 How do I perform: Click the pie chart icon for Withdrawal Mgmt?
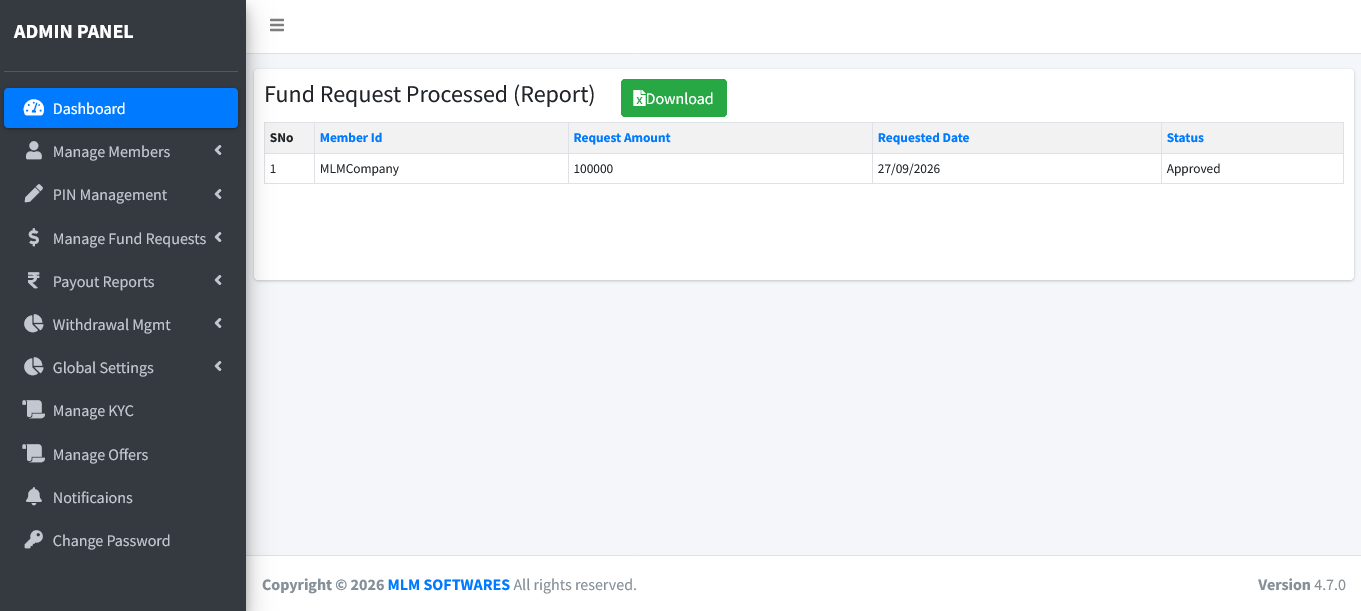[34, 324]
